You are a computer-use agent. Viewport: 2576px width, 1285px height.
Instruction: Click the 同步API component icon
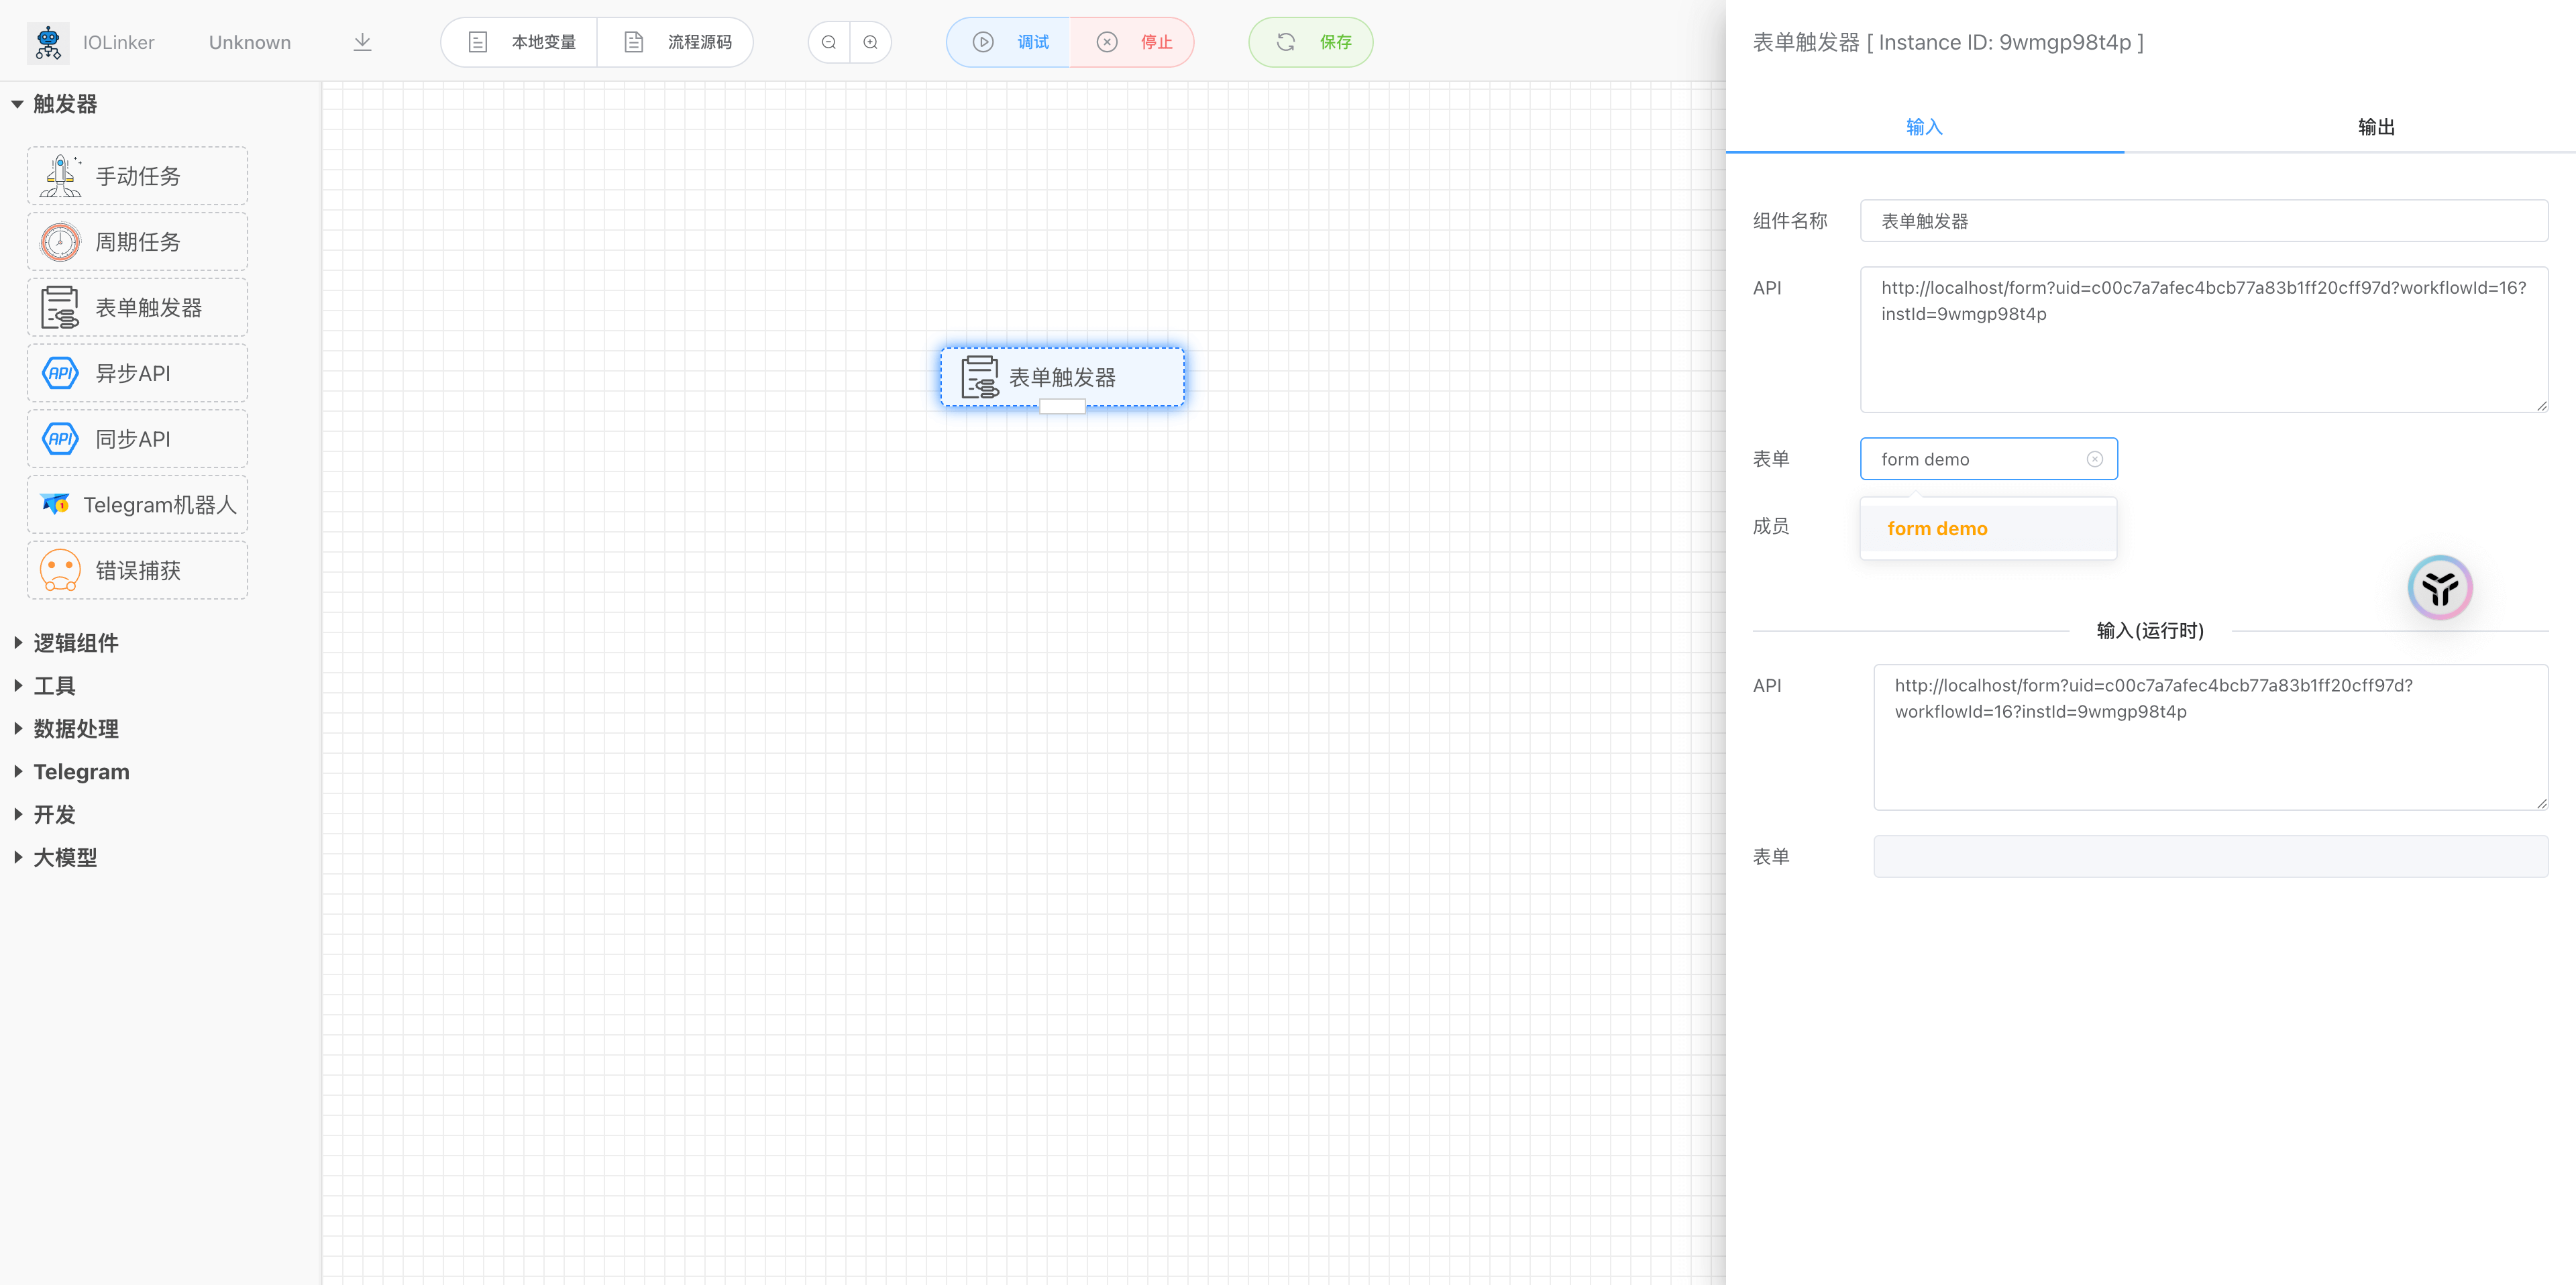(x=60, y=438)
